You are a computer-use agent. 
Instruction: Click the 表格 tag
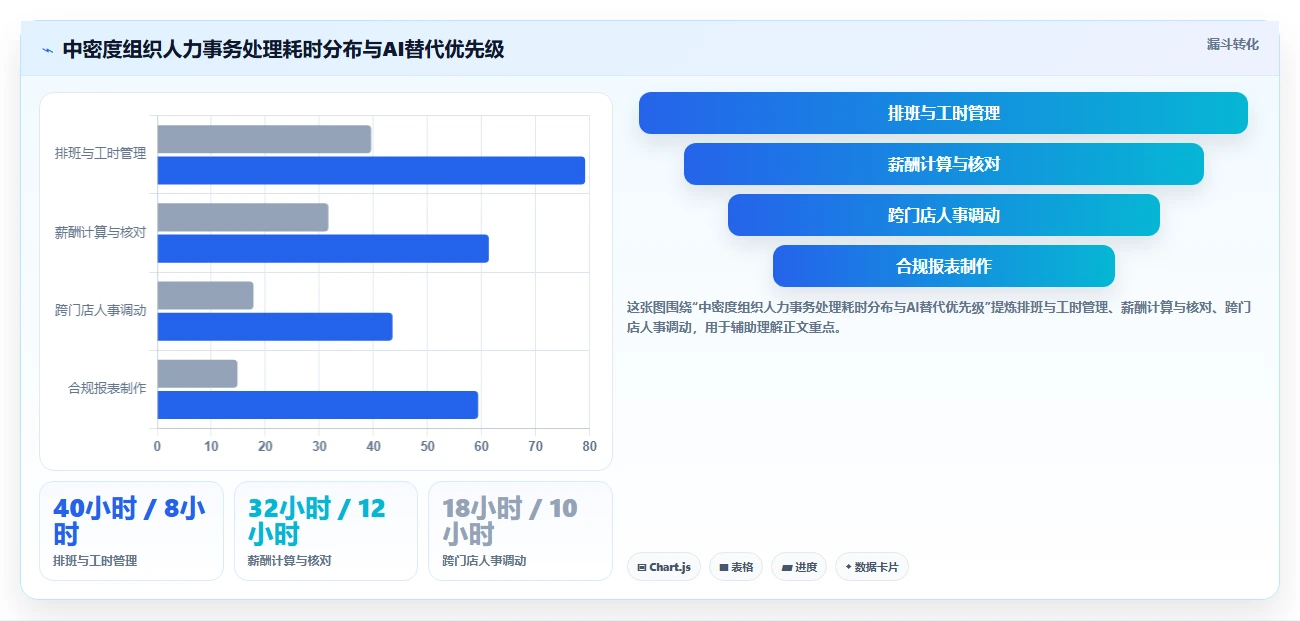tap(736, 567)
